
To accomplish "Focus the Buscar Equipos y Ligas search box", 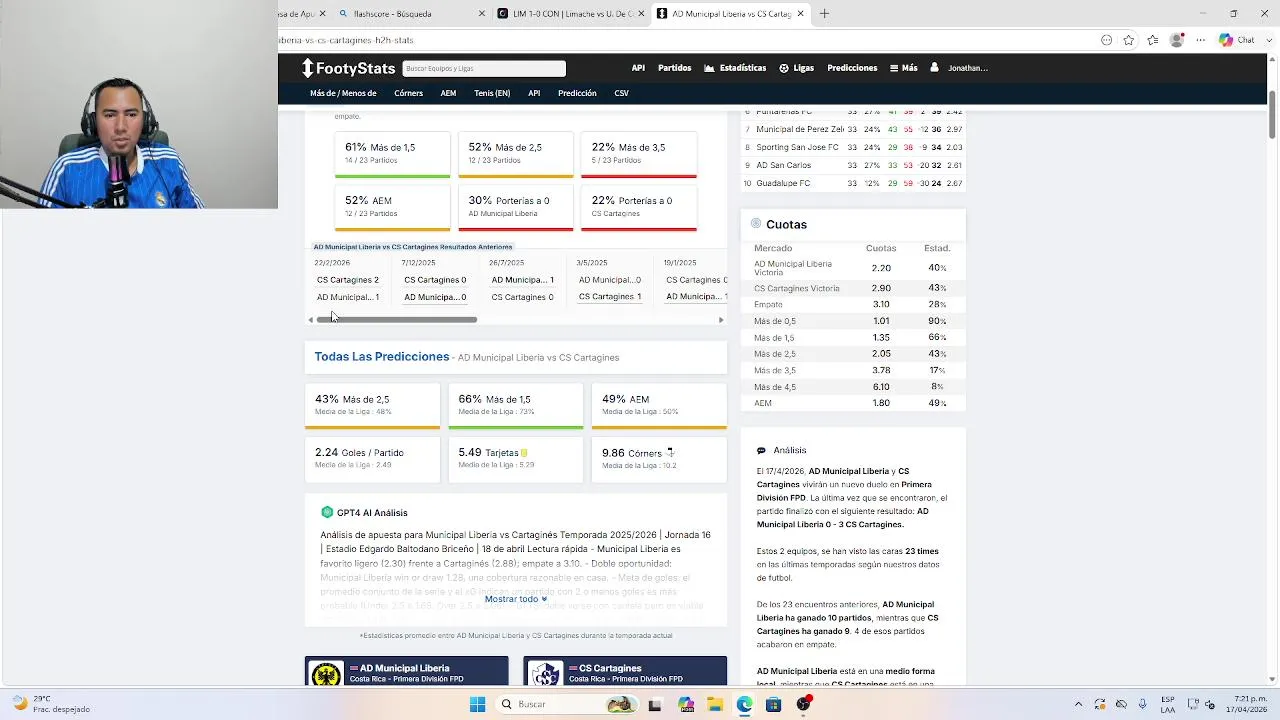I will [484, 68].
